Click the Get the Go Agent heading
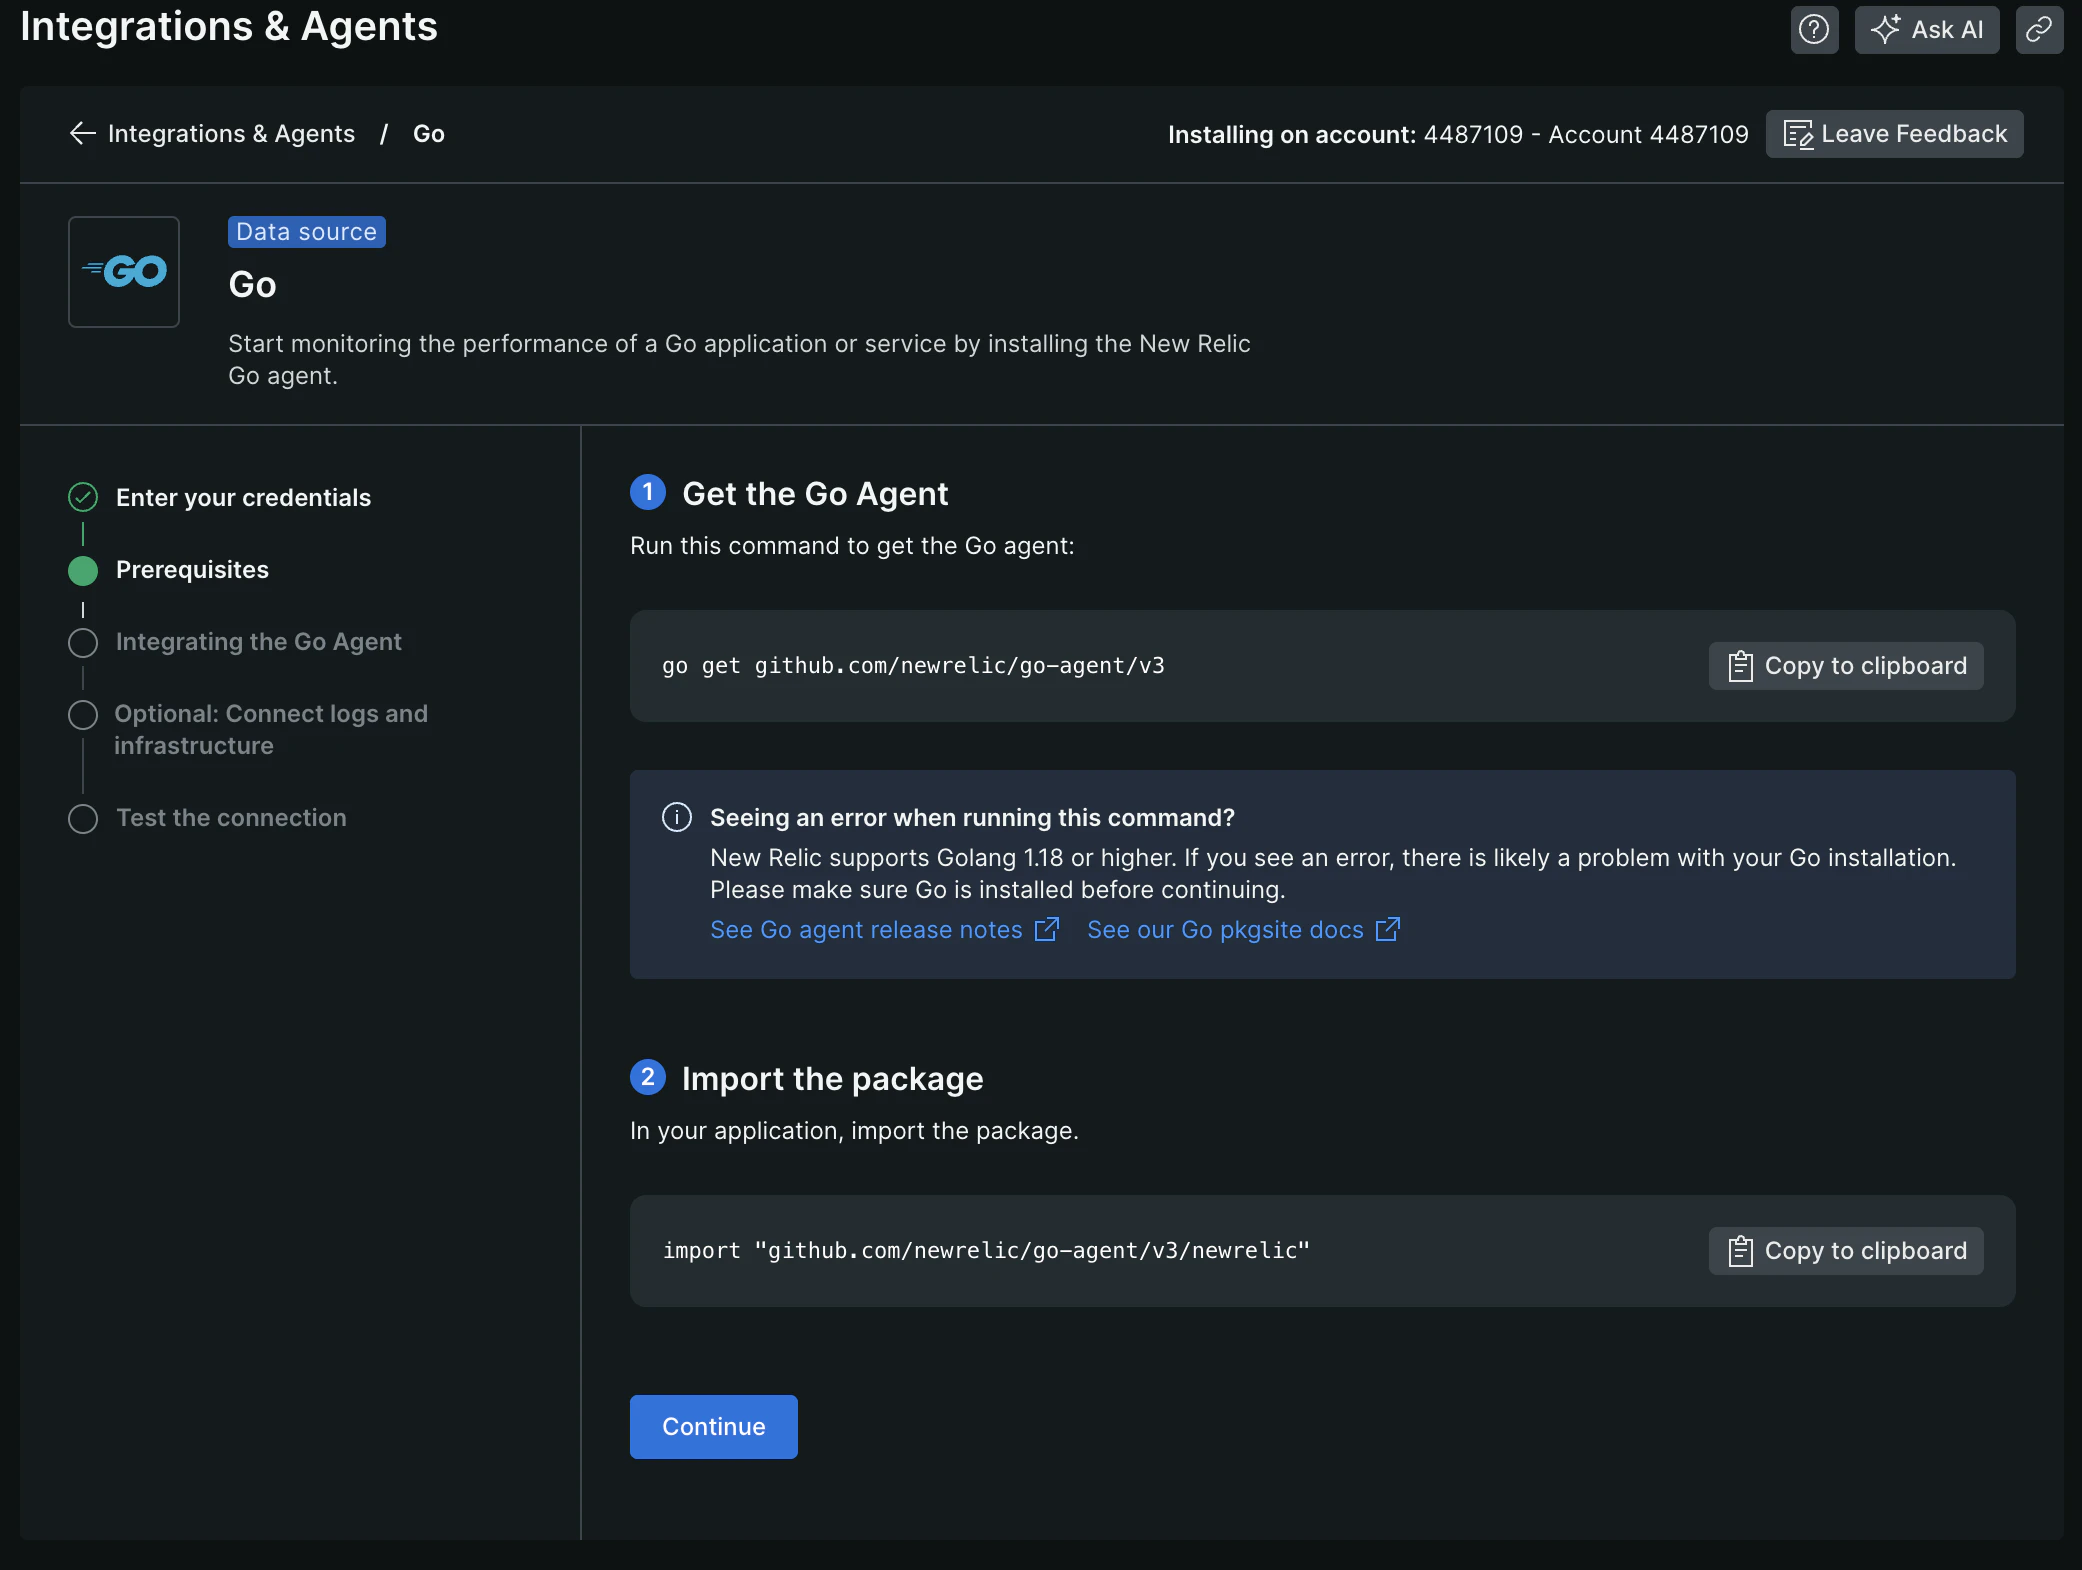2082x1570 pixels. 815,494
